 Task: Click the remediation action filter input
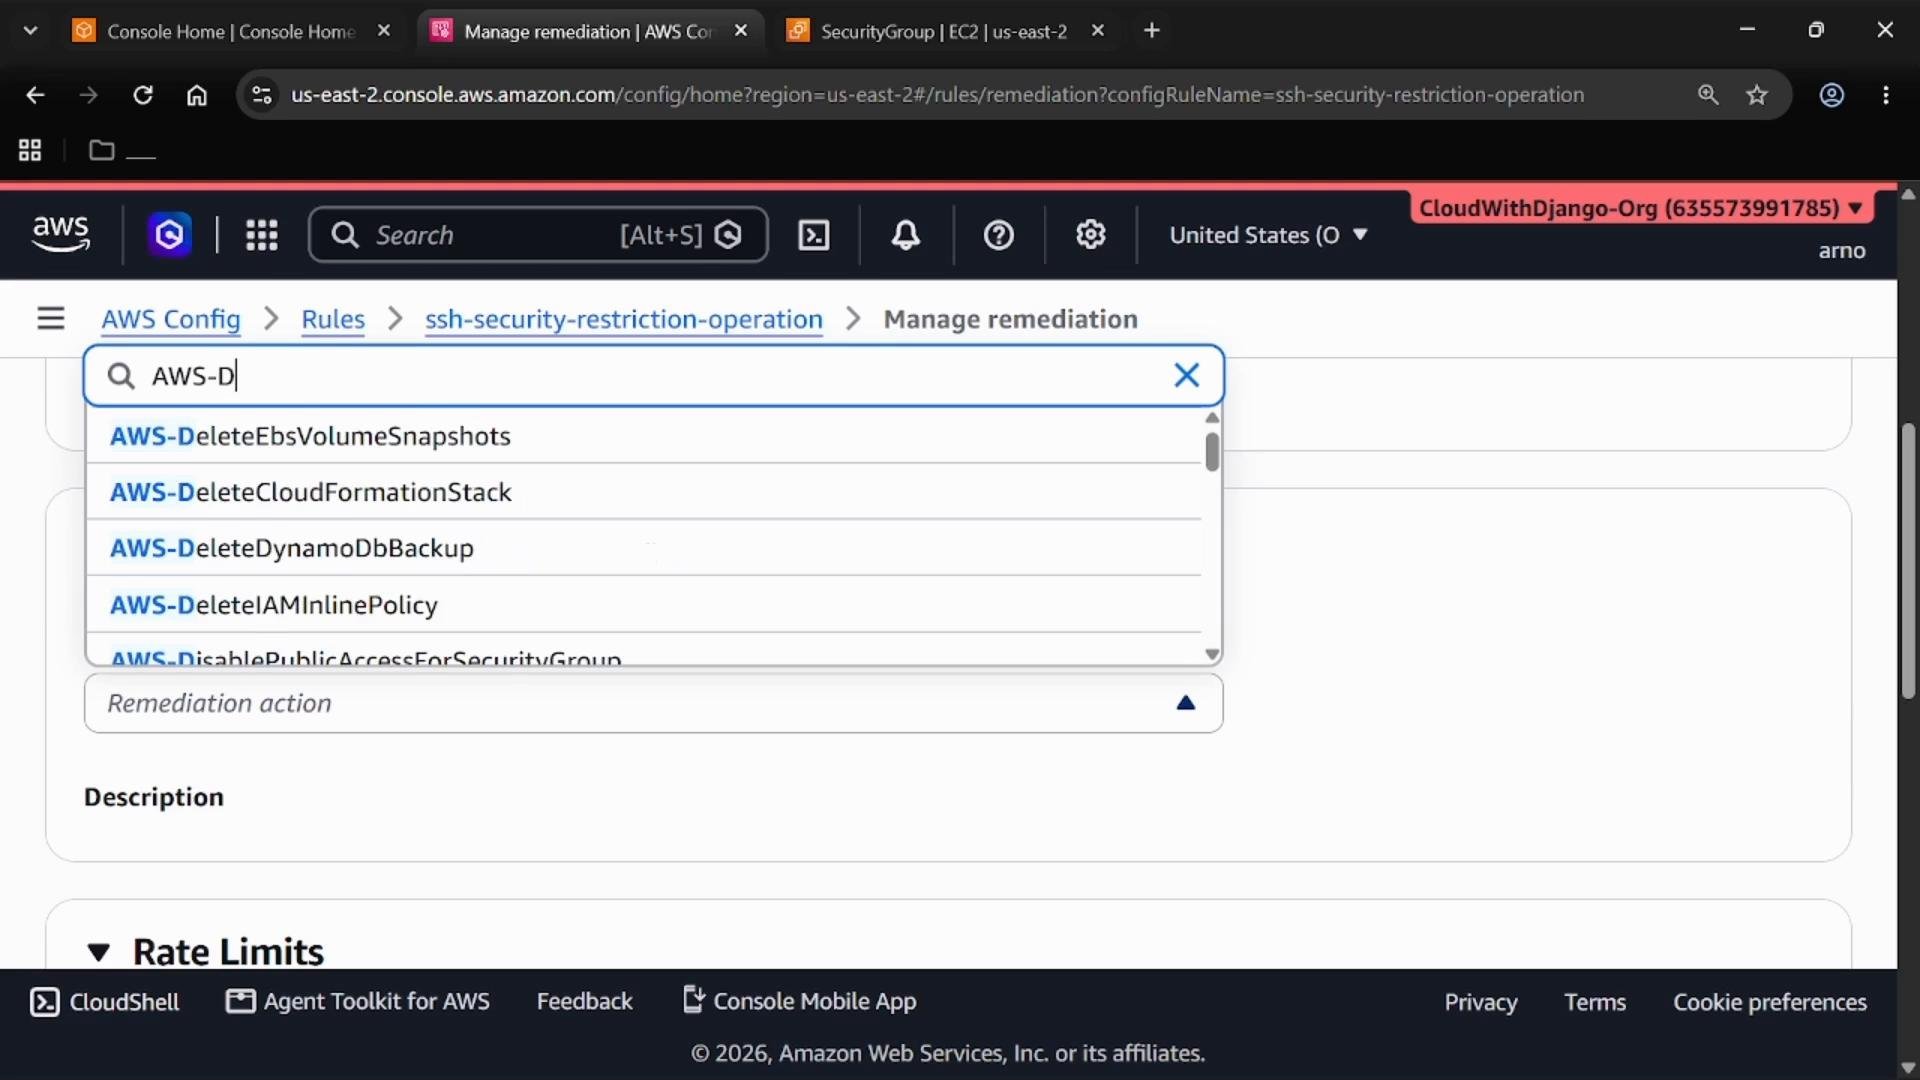[654, 375]
